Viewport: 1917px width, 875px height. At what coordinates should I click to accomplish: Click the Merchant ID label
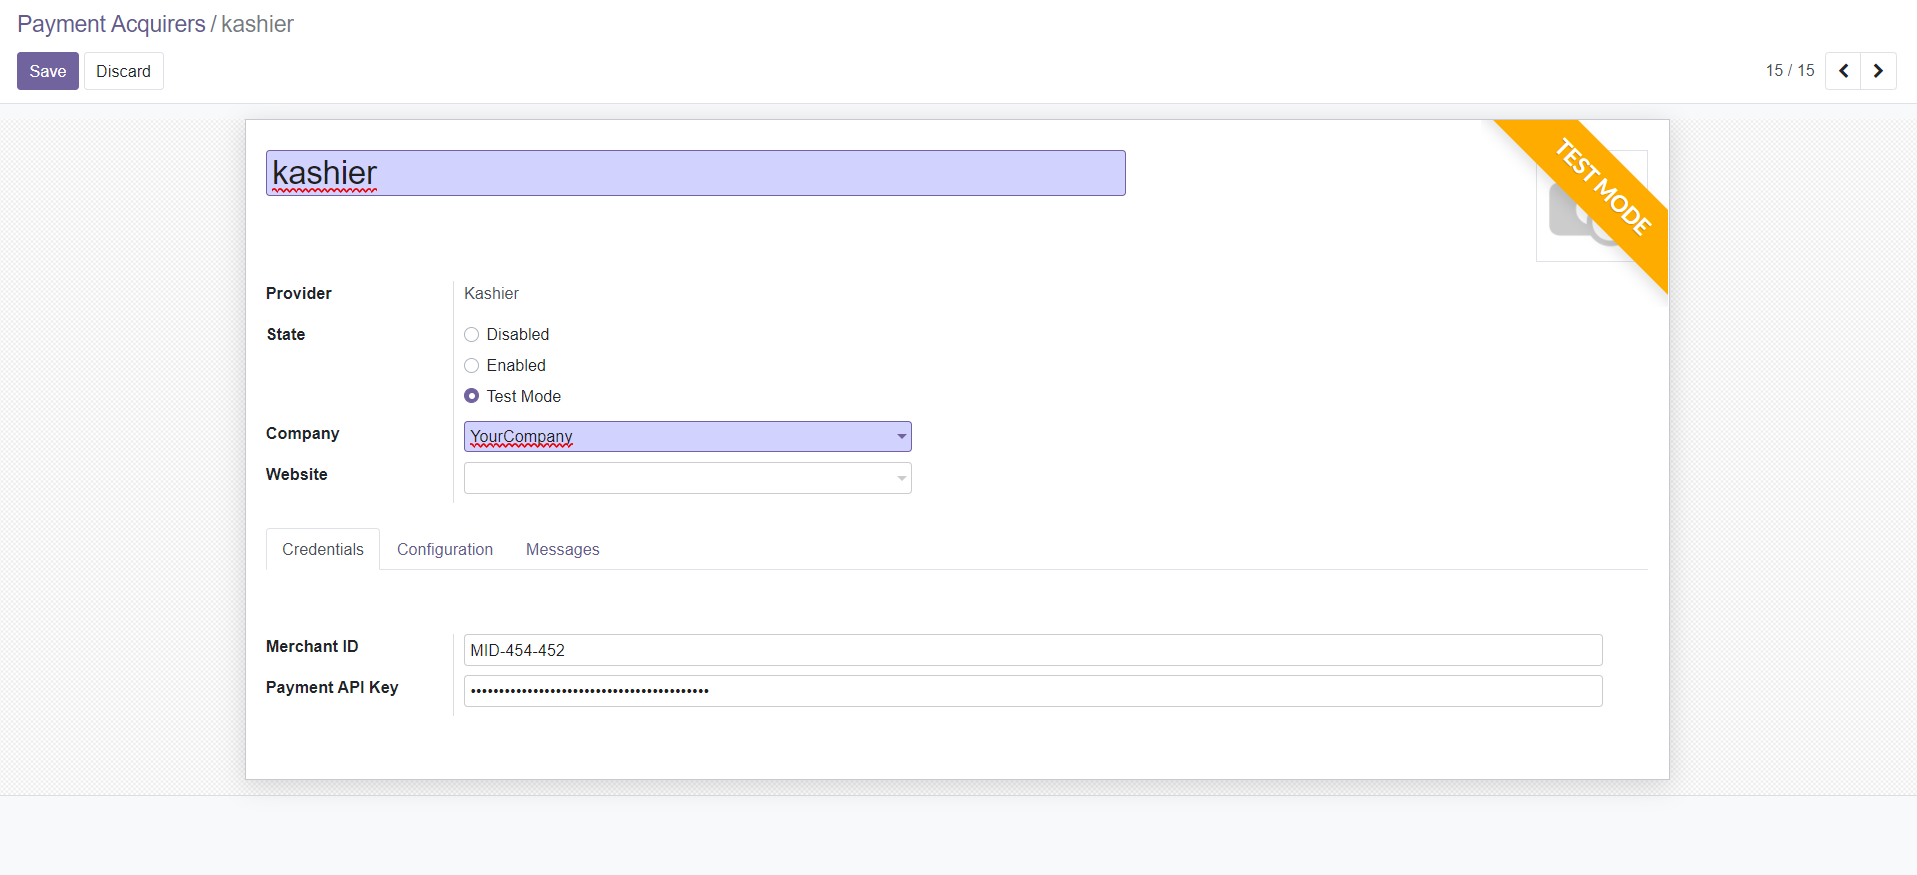coord(312,647)
